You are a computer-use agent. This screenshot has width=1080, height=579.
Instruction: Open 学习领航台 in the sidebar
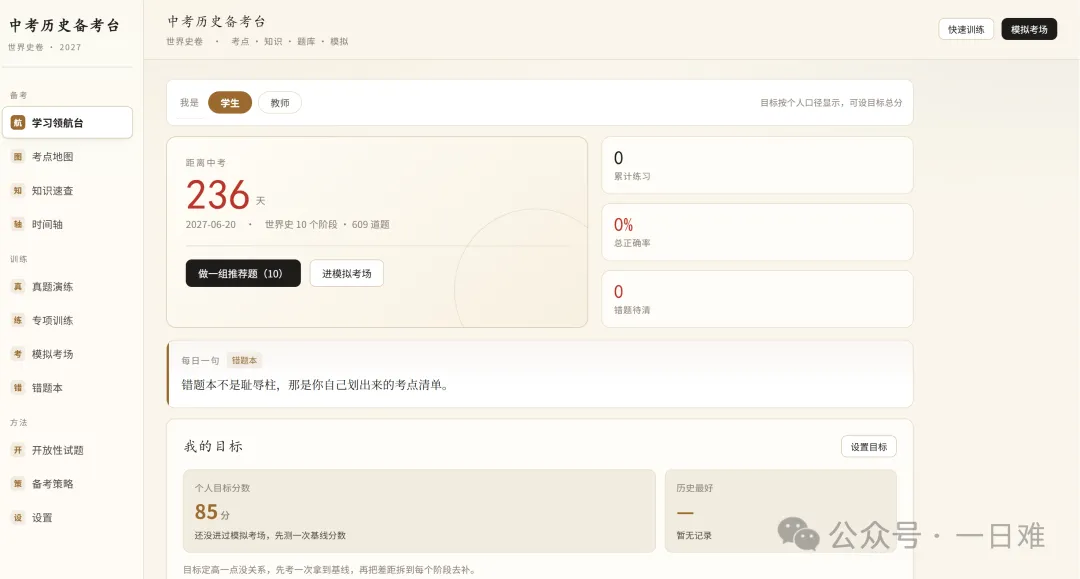(x=68, y=123)
